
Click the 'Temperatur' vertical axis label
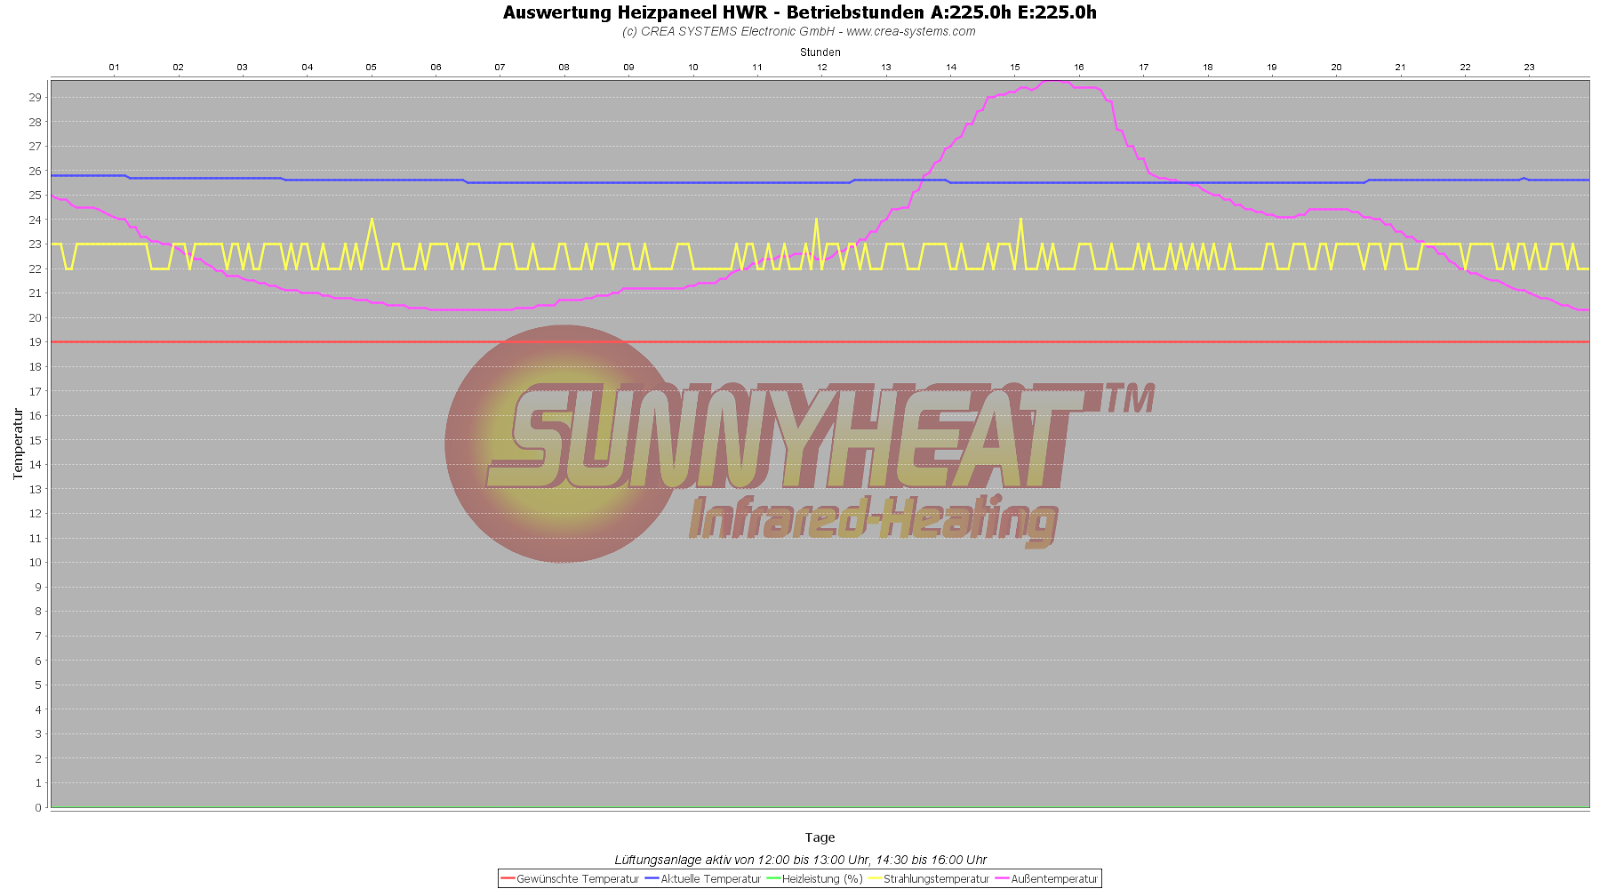[17, 443]
